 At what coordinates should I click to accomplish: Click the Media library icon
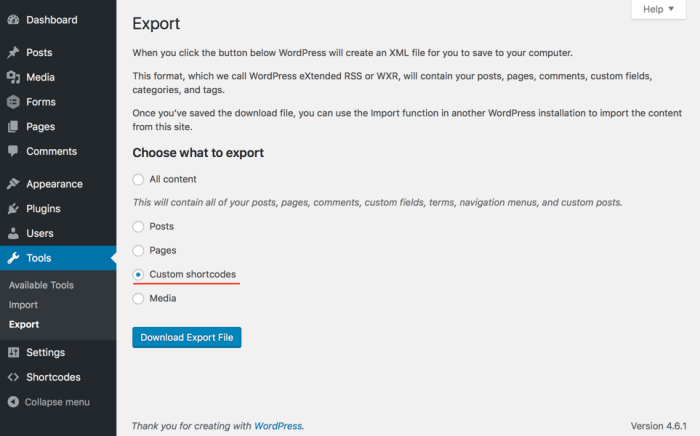(x=13, y=77)
